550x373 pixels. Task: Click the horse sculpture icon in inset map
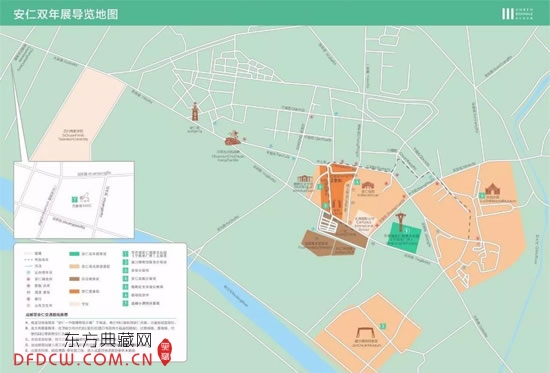[85, 198]
